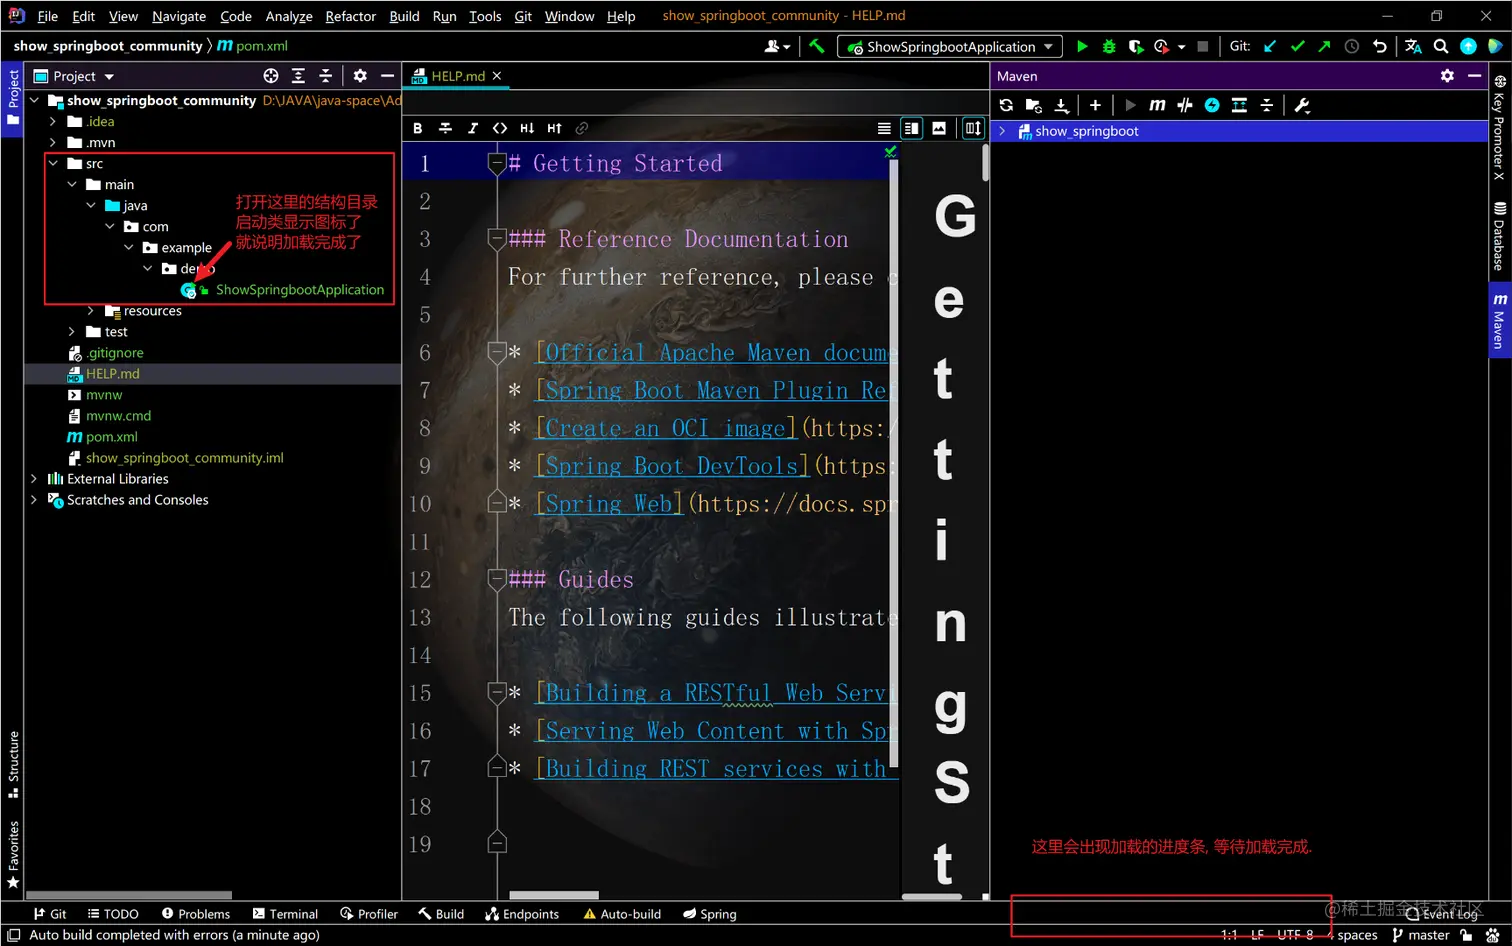Viewport: 1512px width, 946px height.
Task: Roll back changes with the undo icon
Action: click(x=1380, y=46)
